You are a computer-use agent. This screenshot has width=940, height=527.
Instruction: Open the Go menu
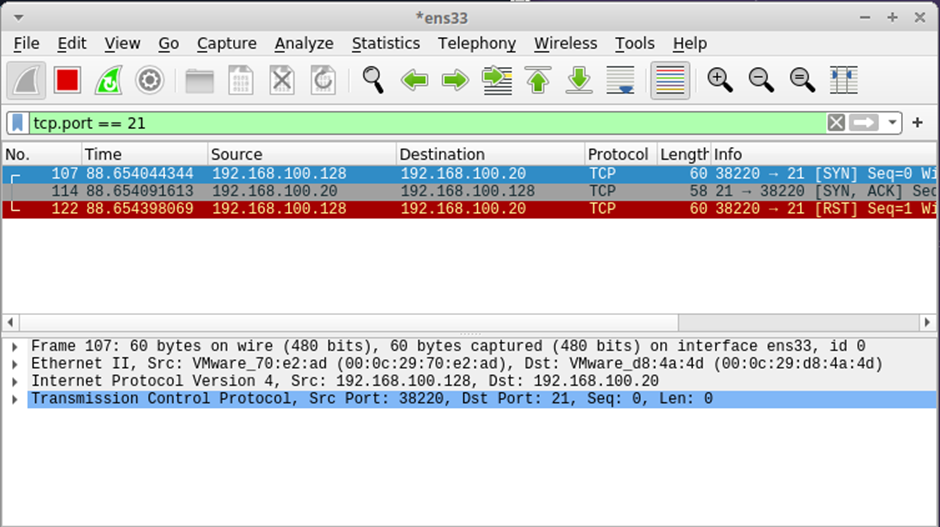(x=168, y=43)
